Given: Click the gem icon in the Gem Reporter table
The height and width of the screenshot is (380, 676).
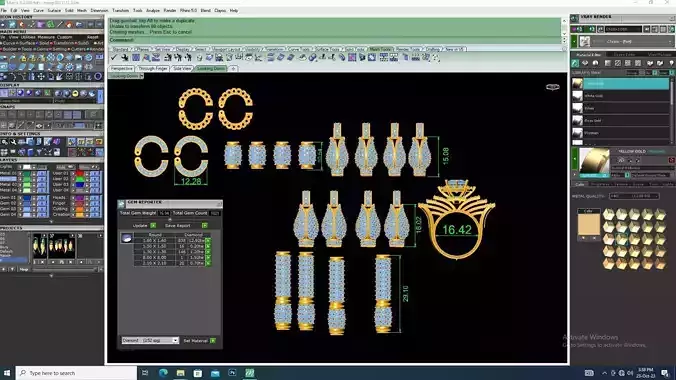Looking at the screenshot, I should coord(126,238).
